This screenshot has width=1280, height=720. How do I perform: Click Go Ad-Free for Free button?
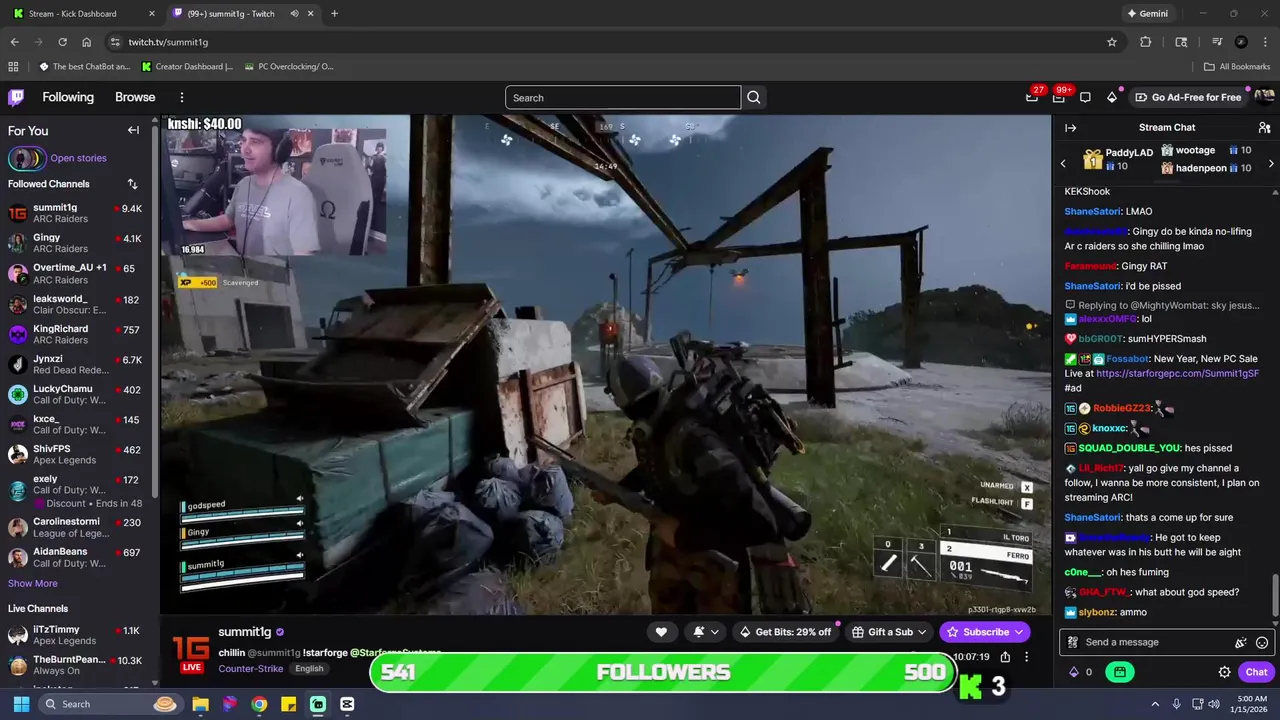click(x=1188, y=97)
